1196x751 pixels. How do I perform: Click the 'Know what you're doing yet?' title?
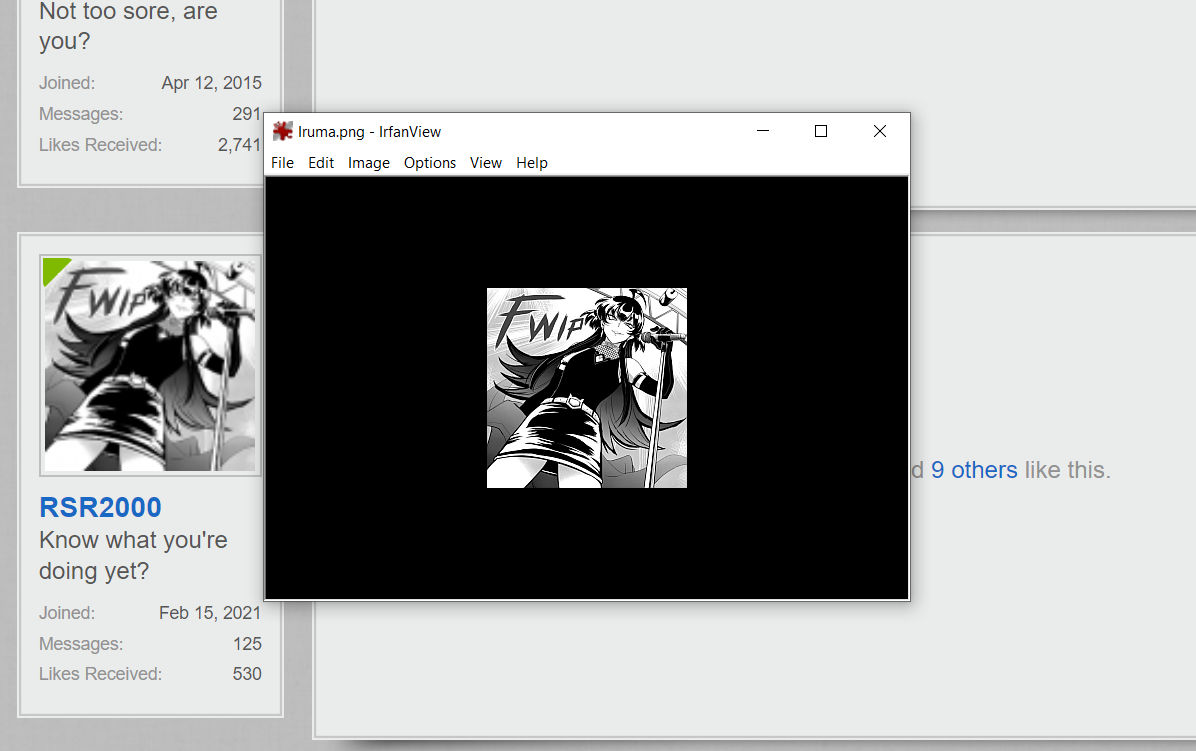click(133, 555)
